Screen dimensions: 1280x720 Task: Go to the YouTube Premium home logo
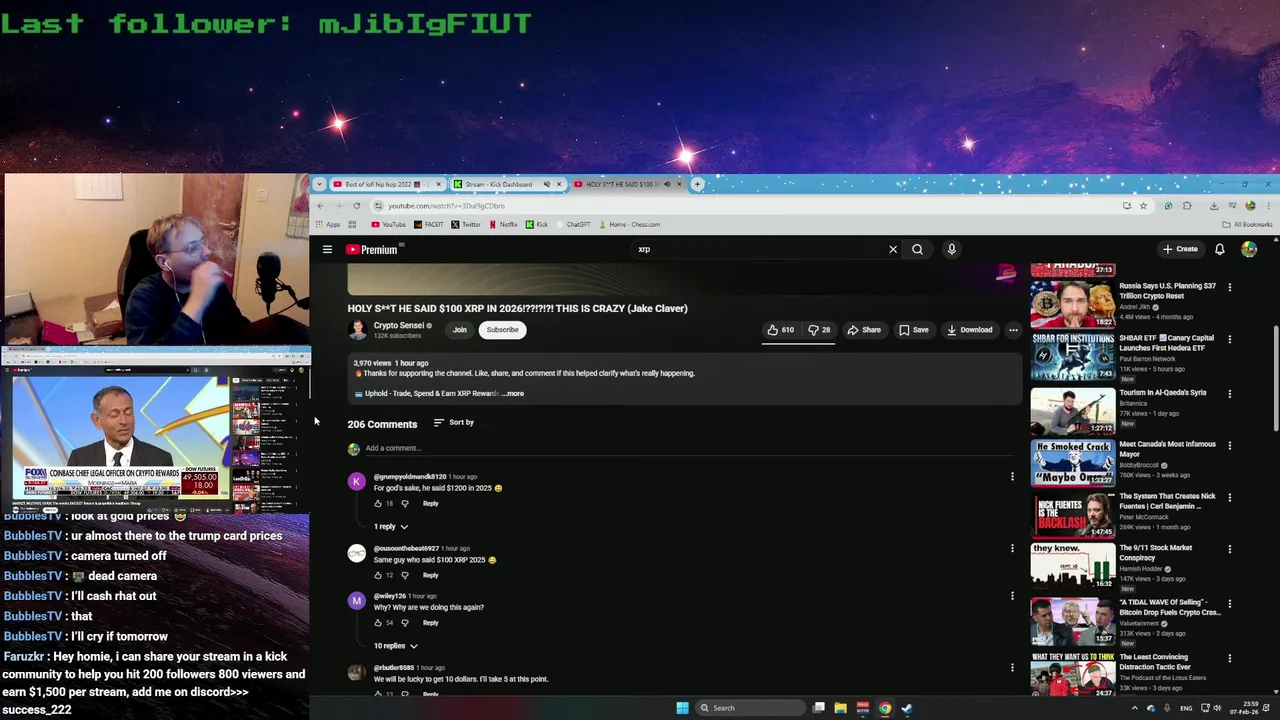(372, 249)
